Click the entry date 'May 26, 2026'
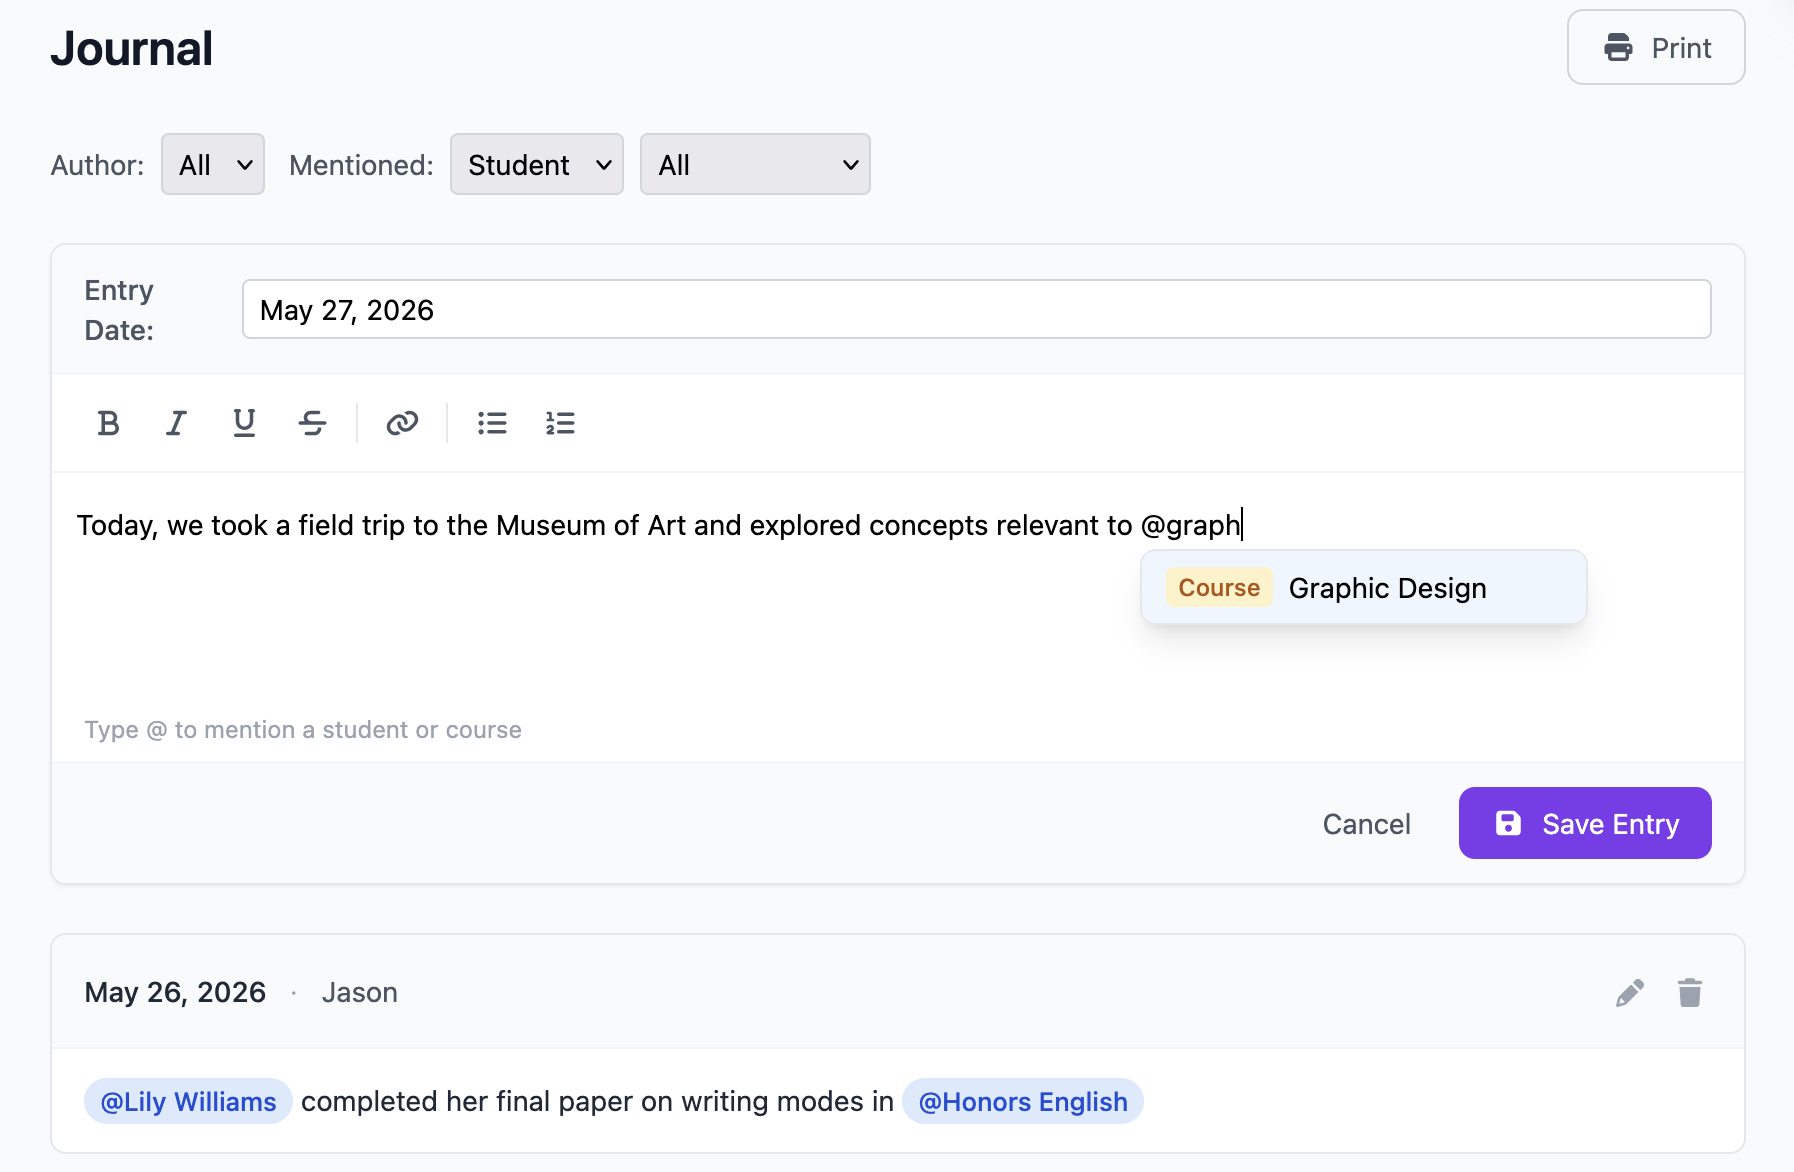Viewport: 1794px width, 1172px height. click(x=175, y=992)
